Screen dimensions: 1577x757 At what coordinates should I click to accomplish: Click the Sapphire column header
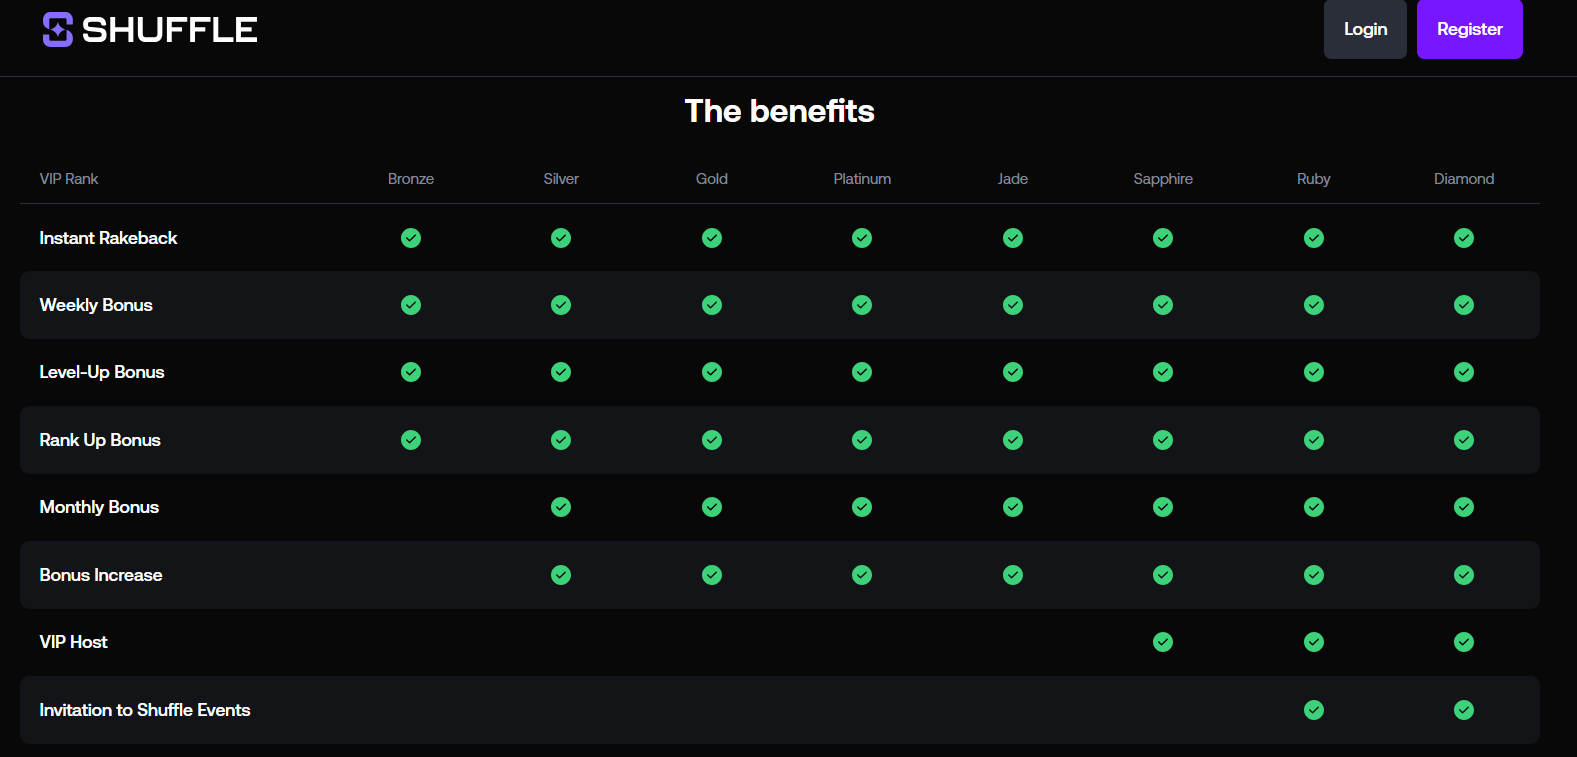pos(1163,179)
